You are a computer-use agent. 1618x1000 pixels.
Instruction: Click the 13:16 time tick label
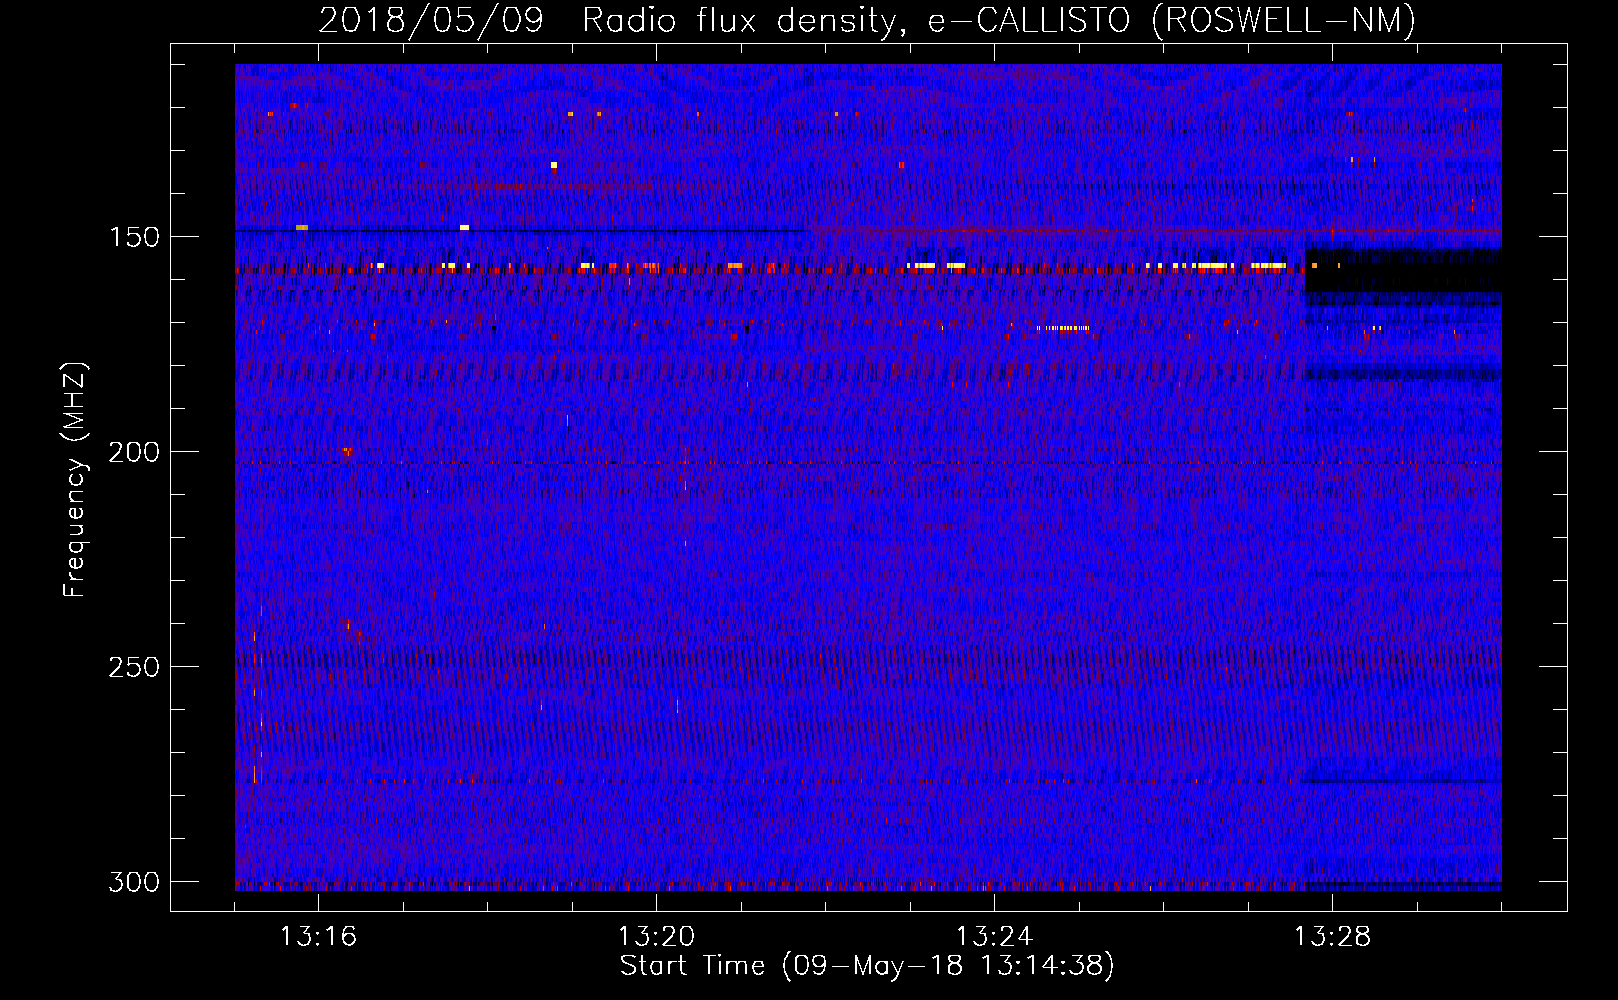[x=318, y=937]
